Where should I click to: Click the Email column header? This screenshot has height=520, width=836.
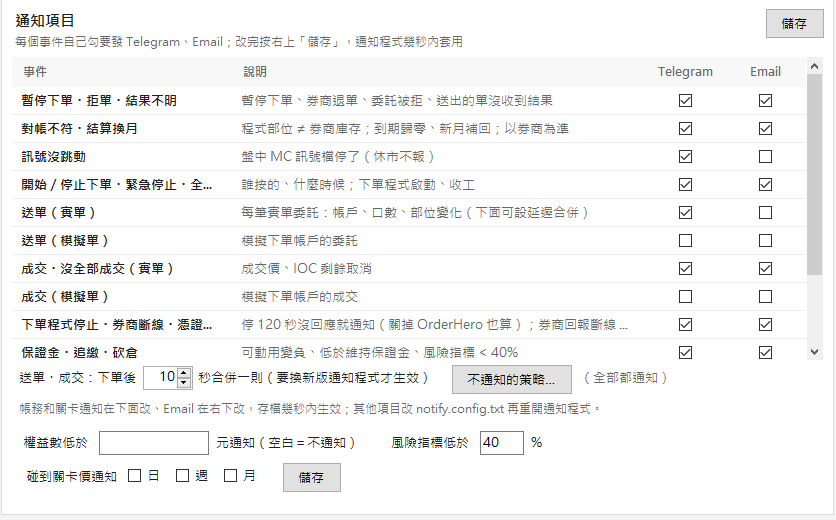[765, 71]
